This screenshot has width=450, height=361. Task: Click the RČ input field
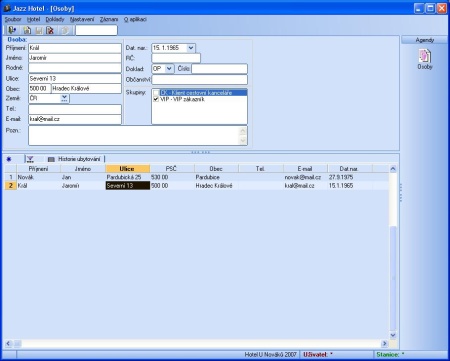176,58
